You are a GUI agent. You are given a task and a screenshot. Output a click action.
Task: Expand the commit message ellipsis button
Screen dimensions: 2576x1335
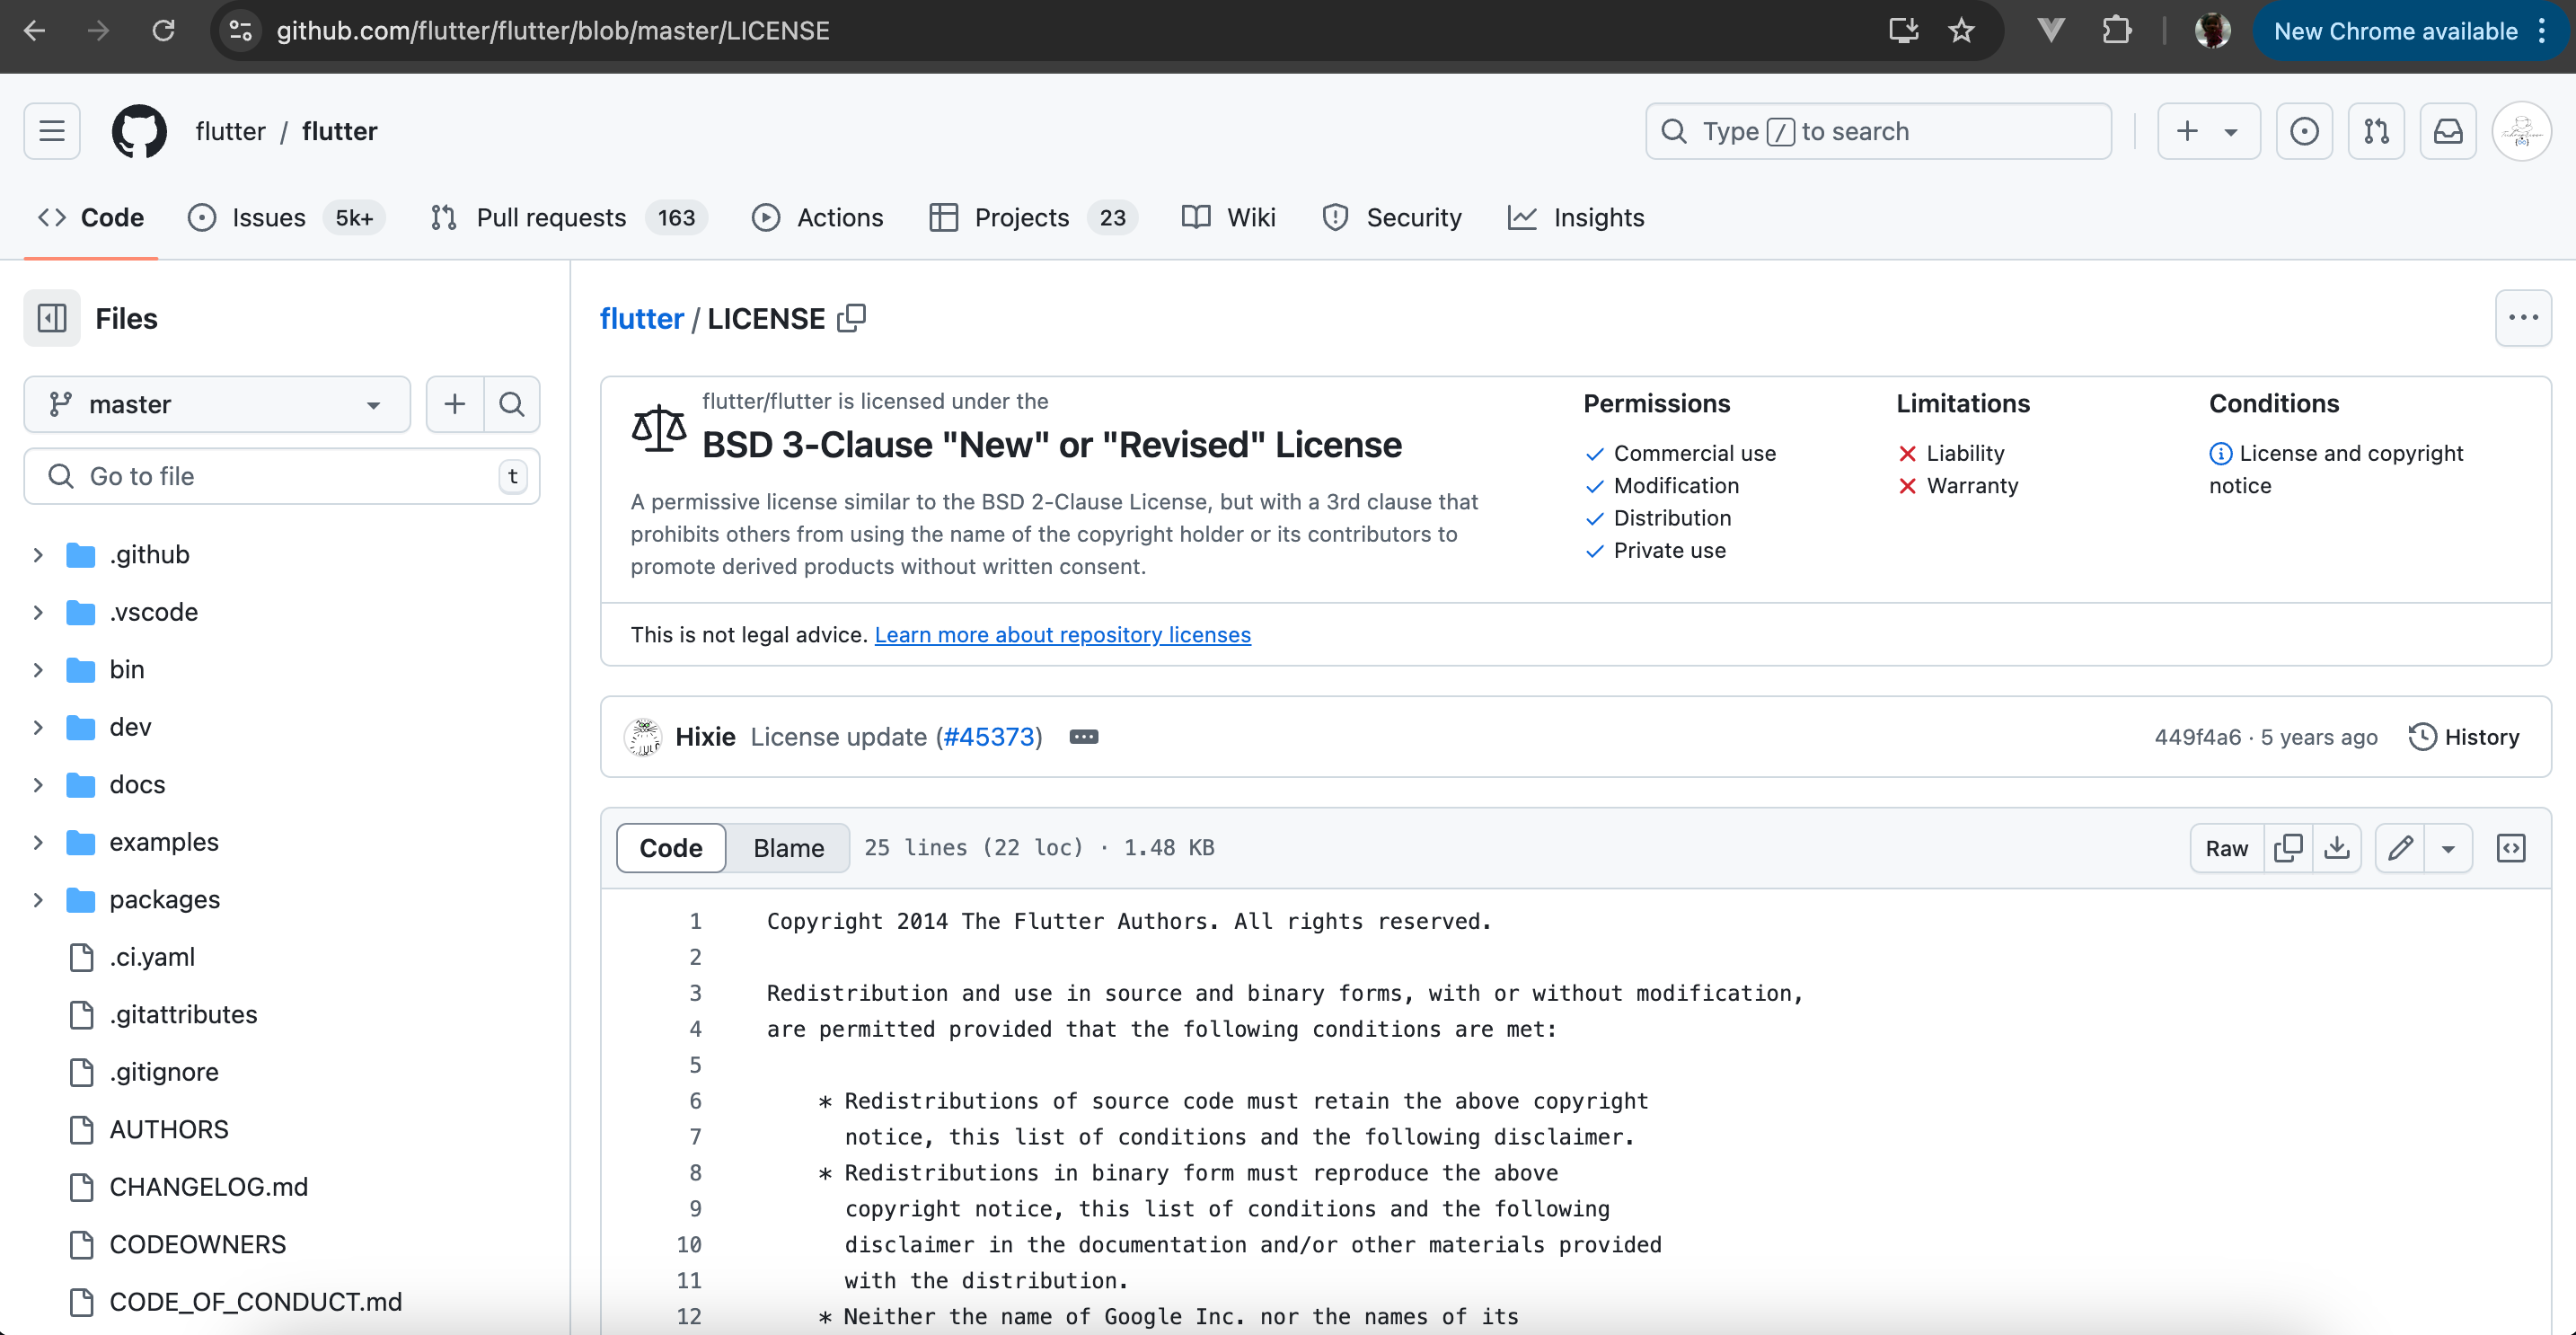click(x=1083, y=737)
